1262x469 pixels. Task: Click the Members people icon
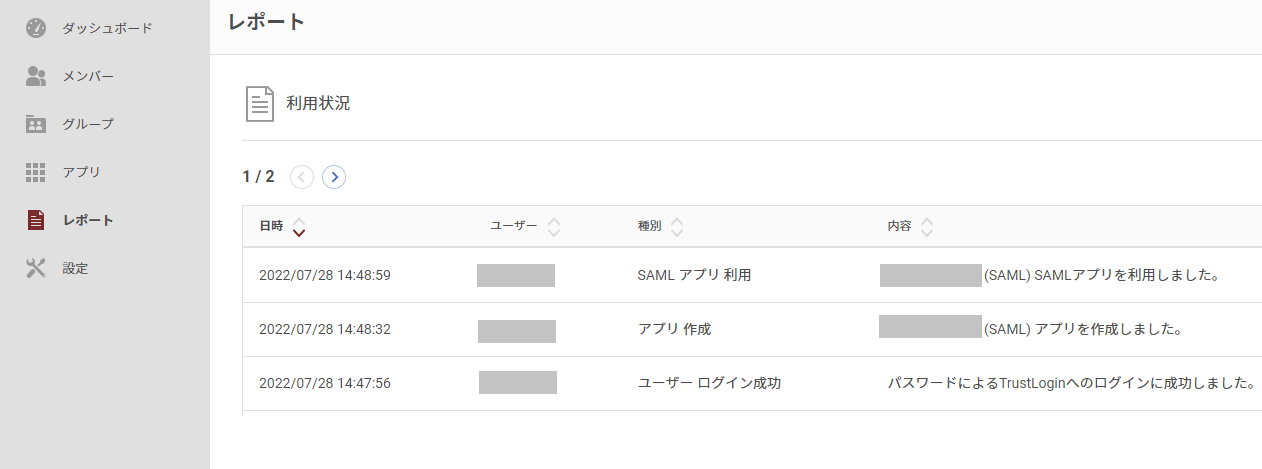click(36, 76)
